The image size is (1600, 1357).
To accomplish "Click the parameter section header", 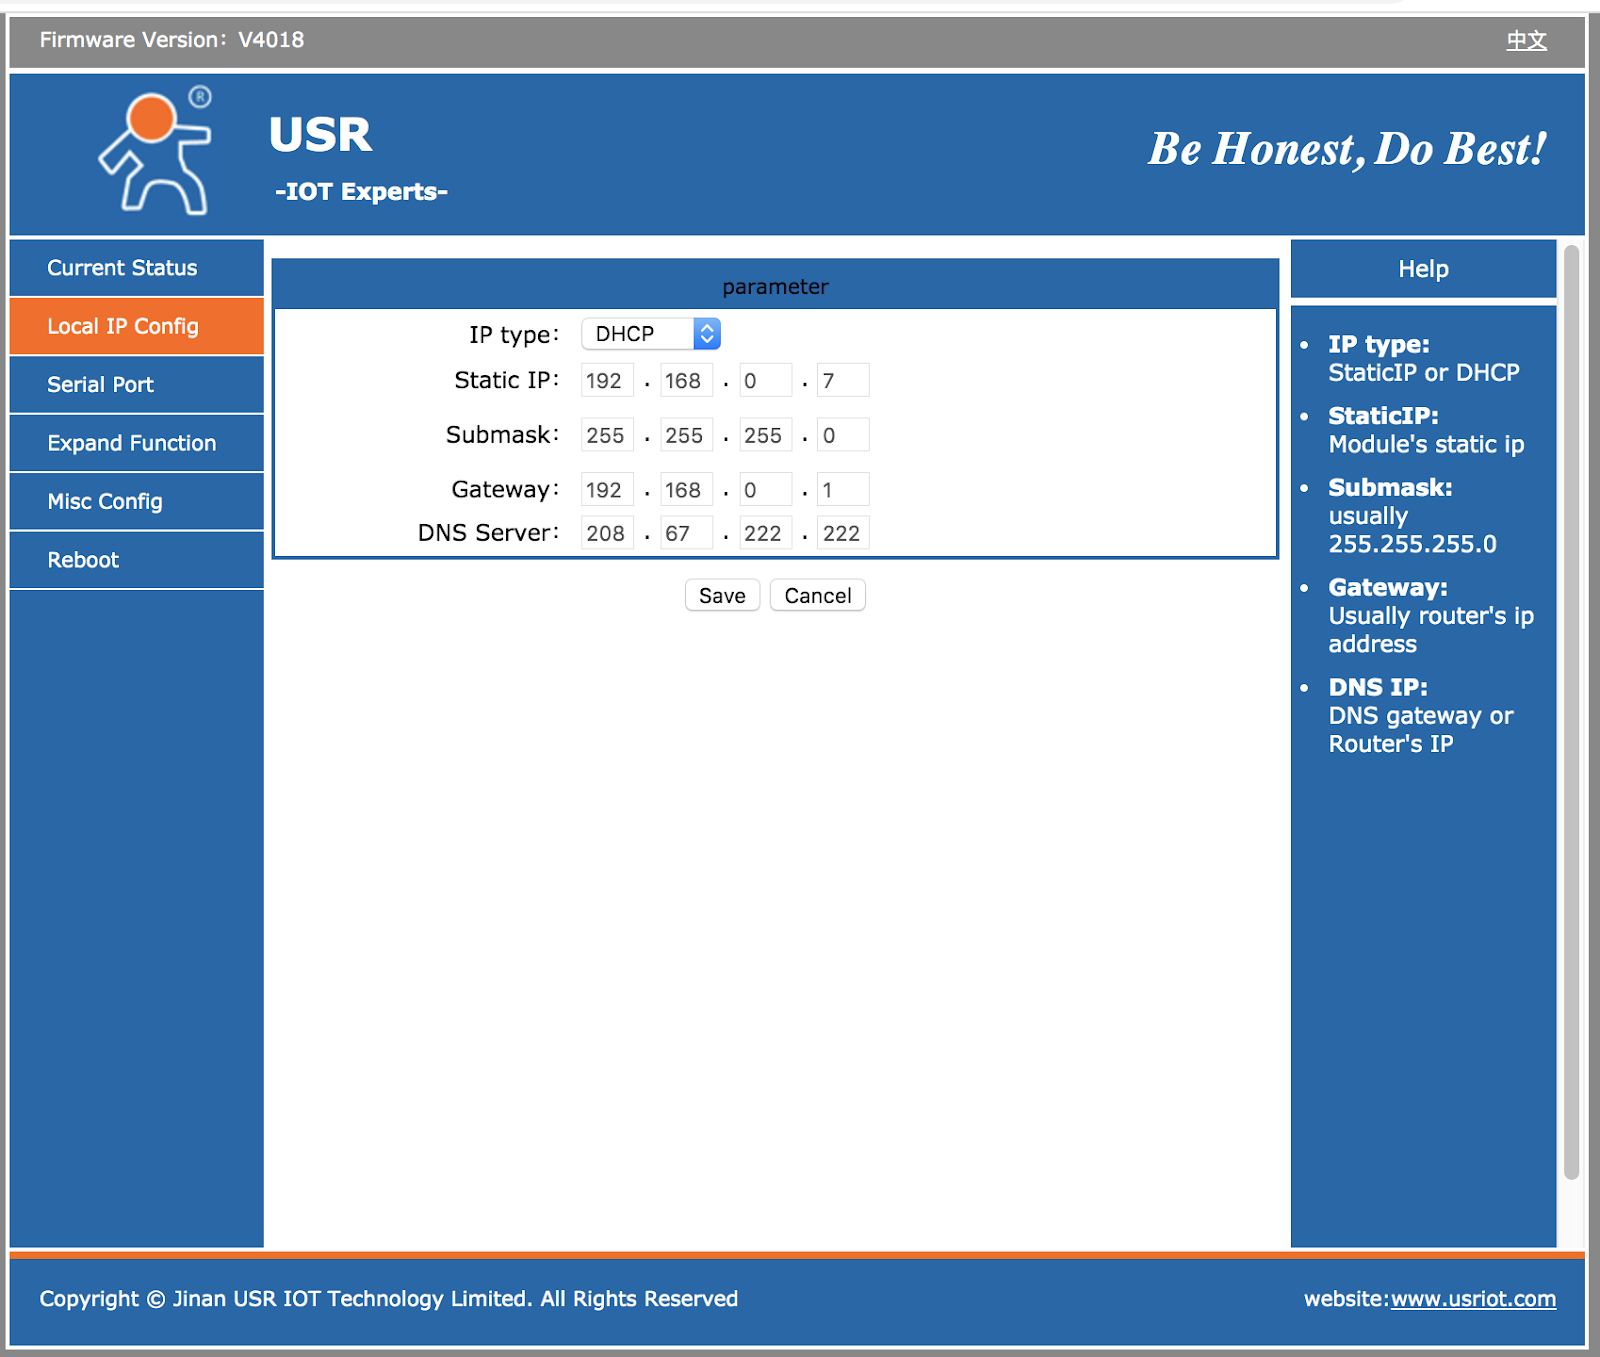I will coord(775,286).
